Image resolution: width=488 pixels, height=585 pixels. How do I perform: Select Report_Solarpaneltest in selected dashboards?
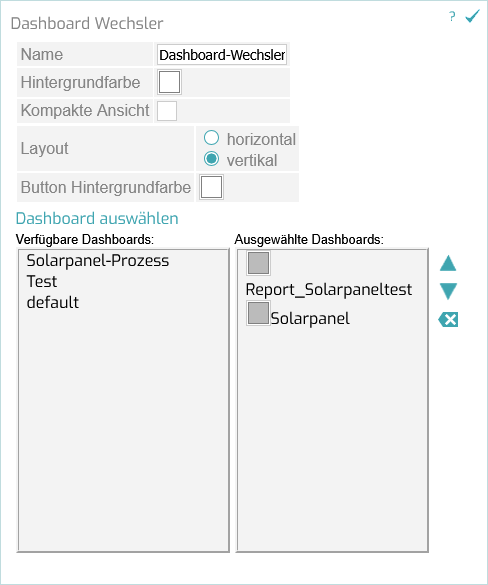[x=329, y=290]
